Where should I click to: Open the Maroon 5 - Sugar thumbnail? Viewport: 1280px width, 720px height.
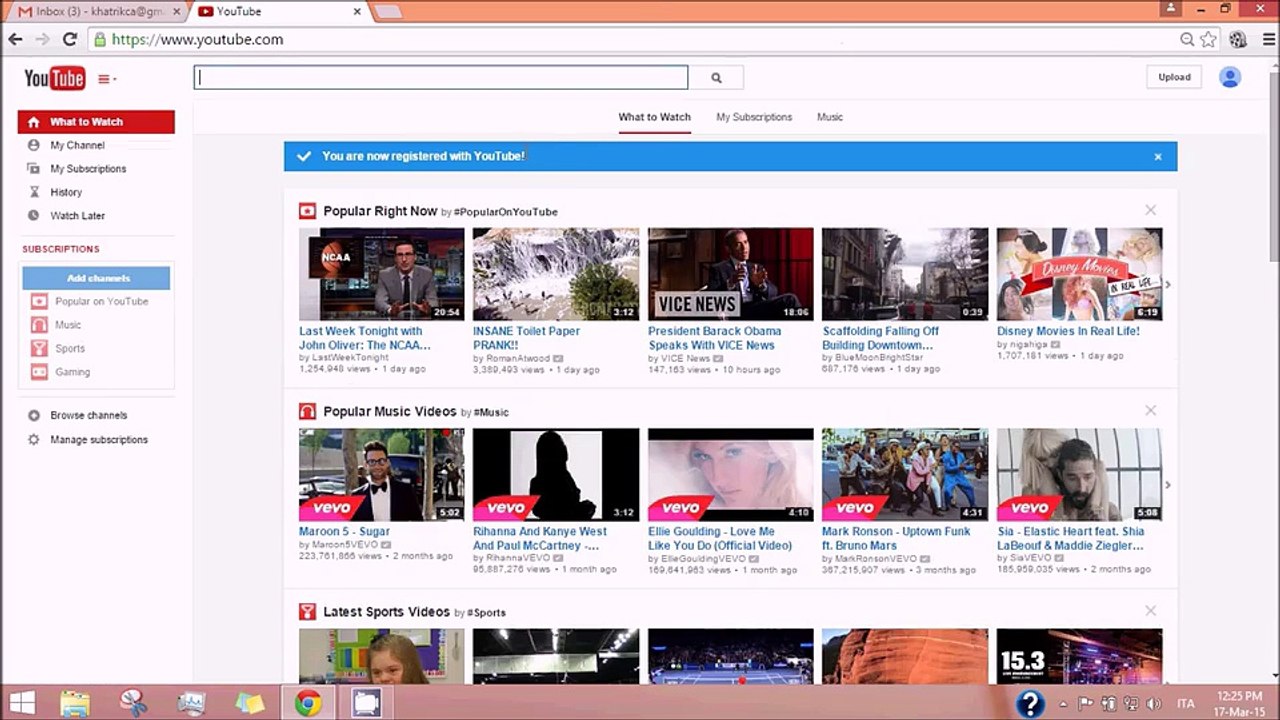(381, 474)
